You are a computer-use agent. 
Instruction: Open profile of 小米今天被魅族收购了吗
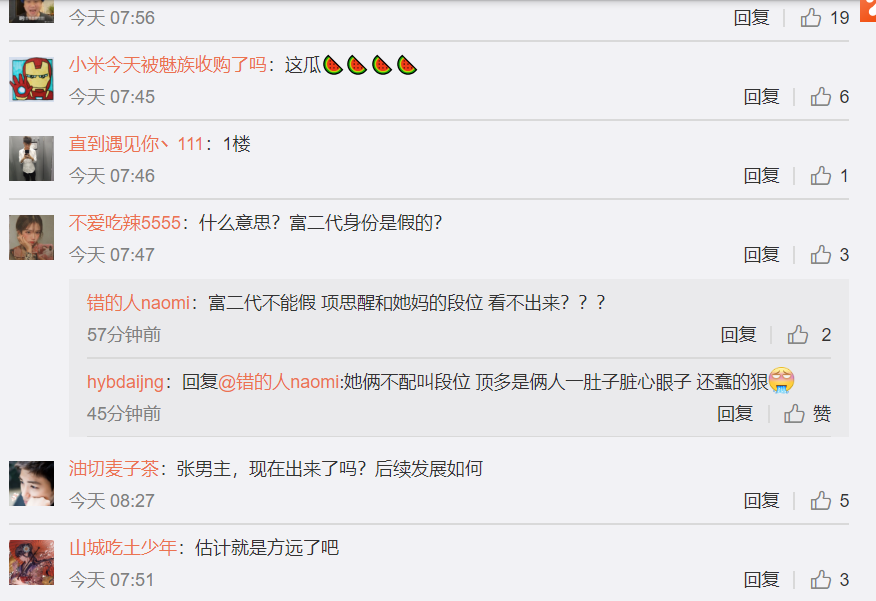point(168,65)
